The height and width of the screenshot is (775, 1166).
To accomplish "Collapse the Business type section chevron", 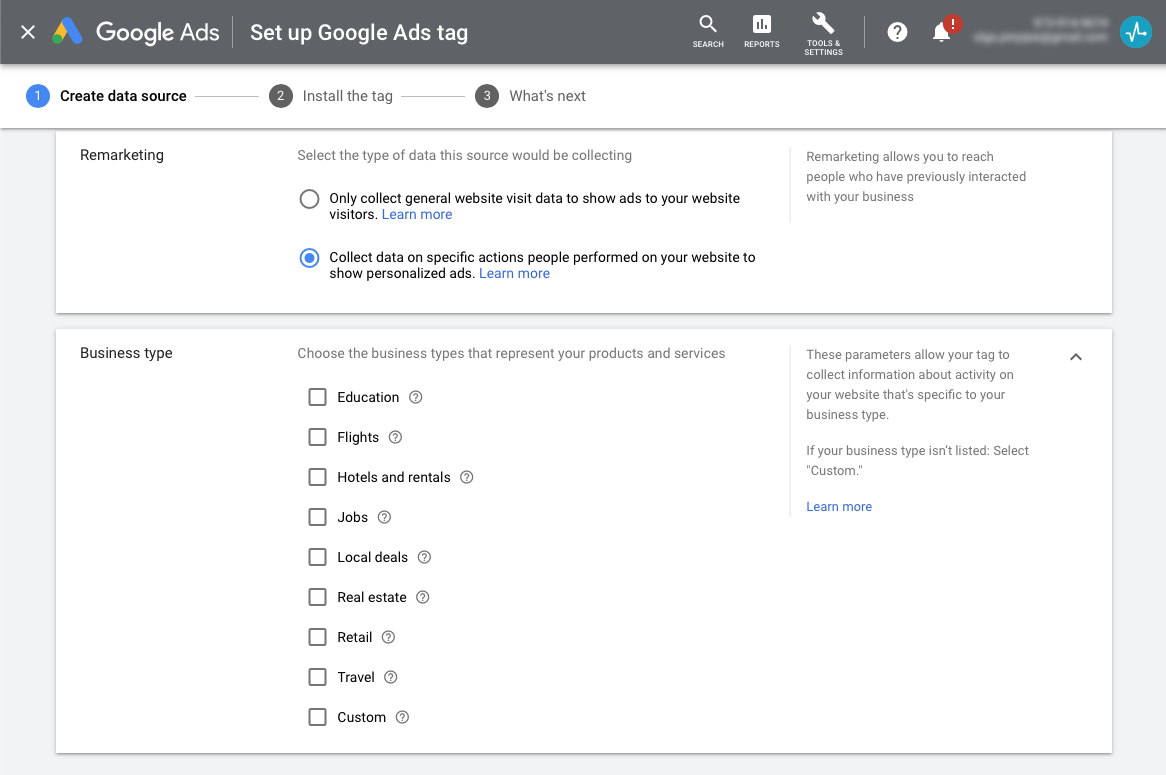I will [1075, 357].
